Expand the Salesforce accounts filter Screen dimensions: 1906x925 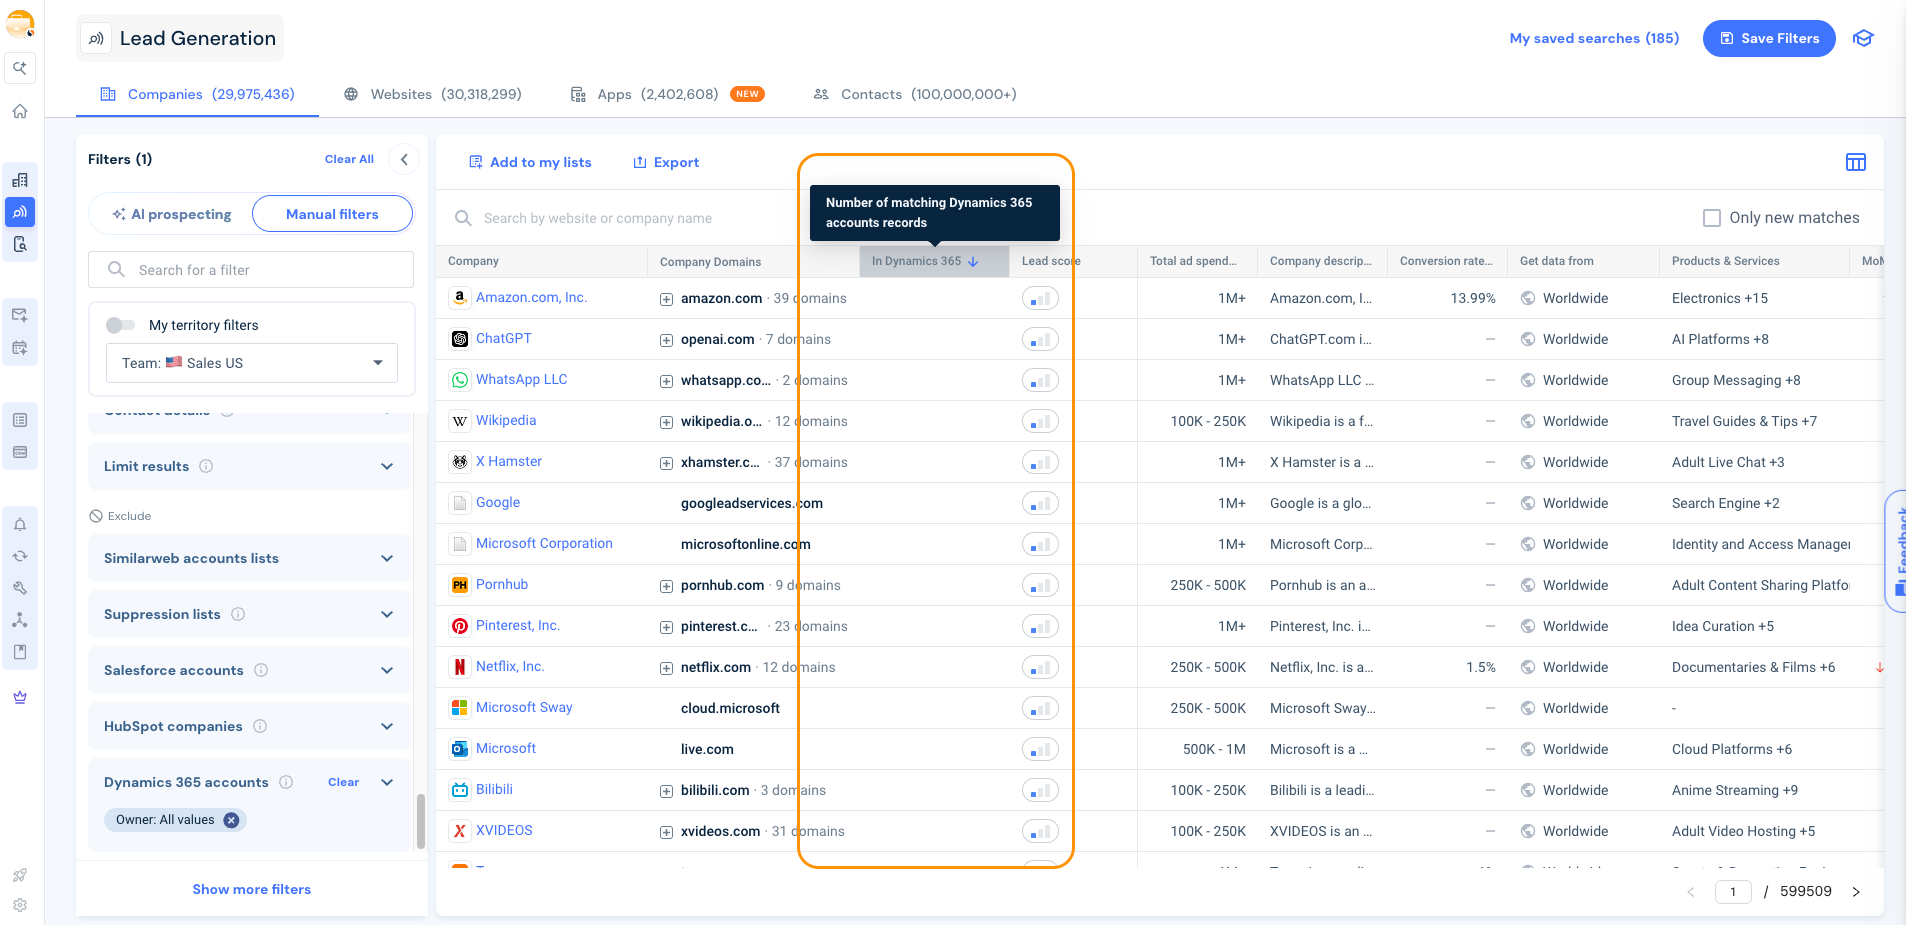387,670
